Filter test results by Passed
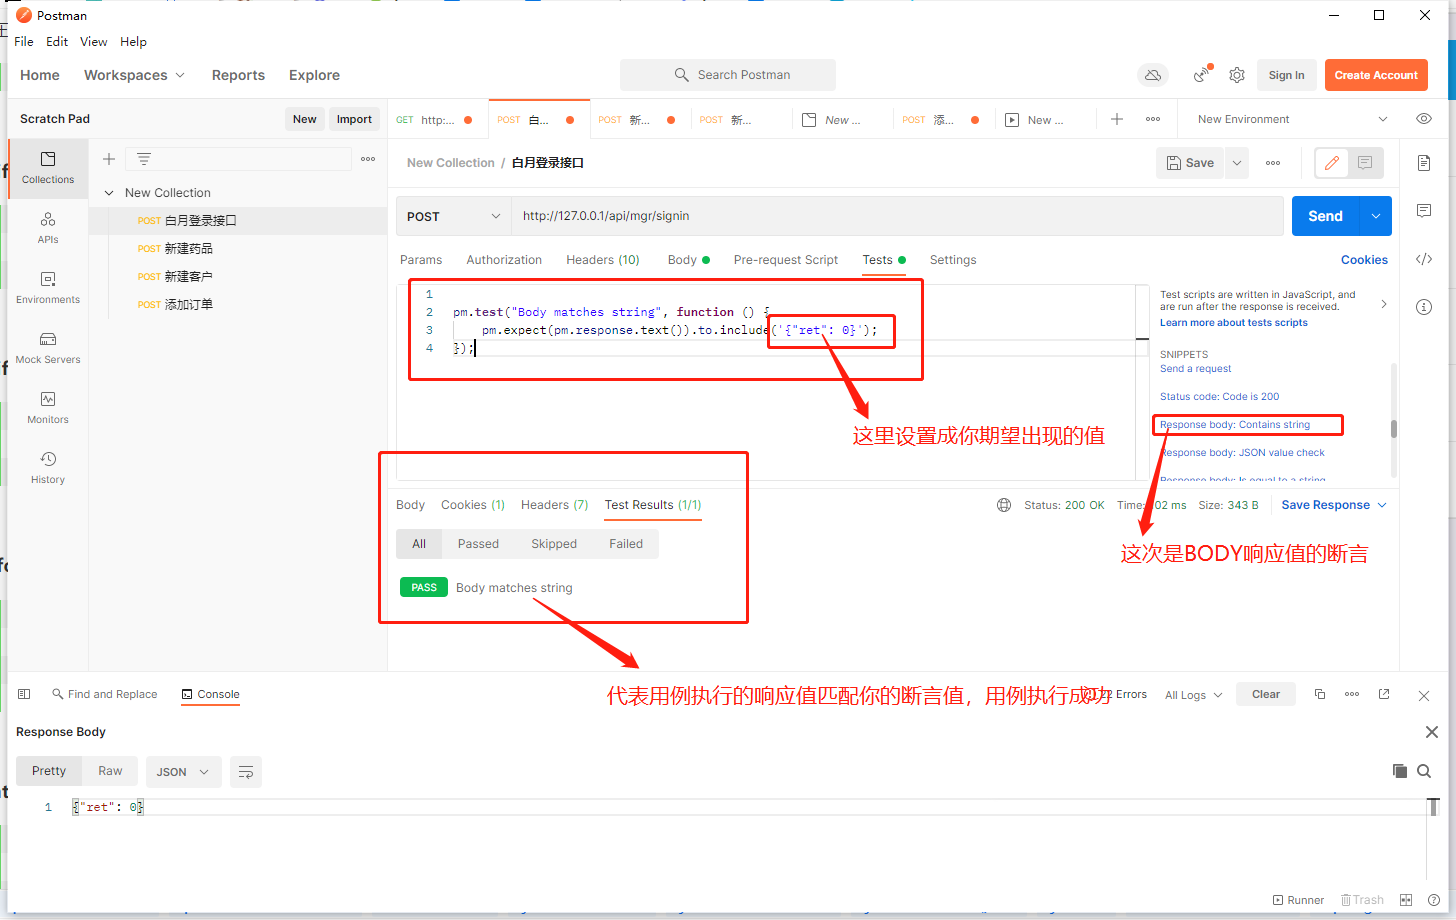The image size is (1456, 920). (x=478, y=544)
